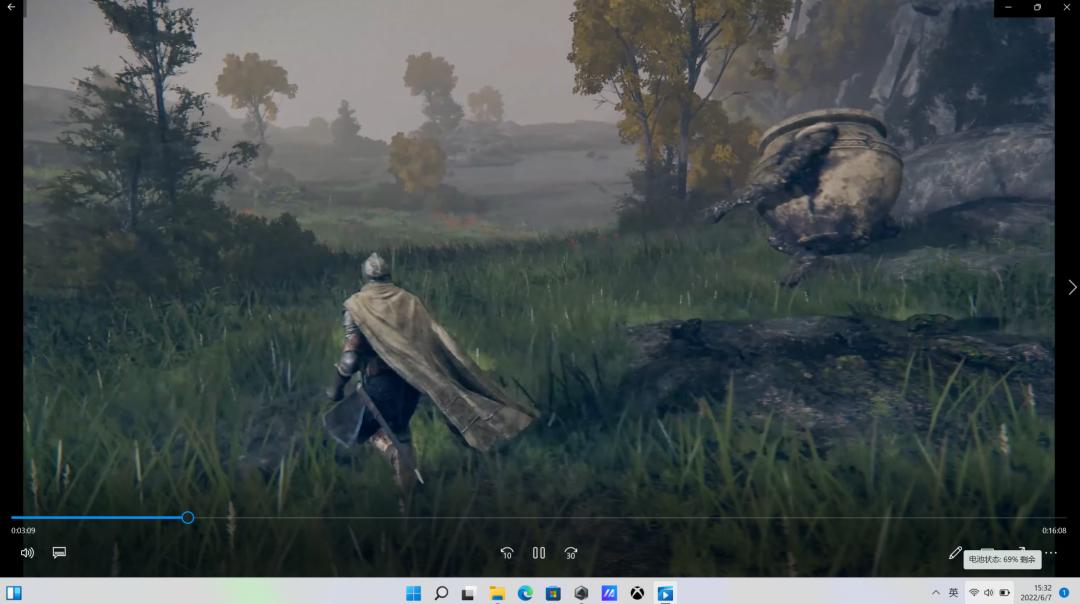Minimize the video player window
The width and height of the screenshot is (1080, 604).
1008,8
